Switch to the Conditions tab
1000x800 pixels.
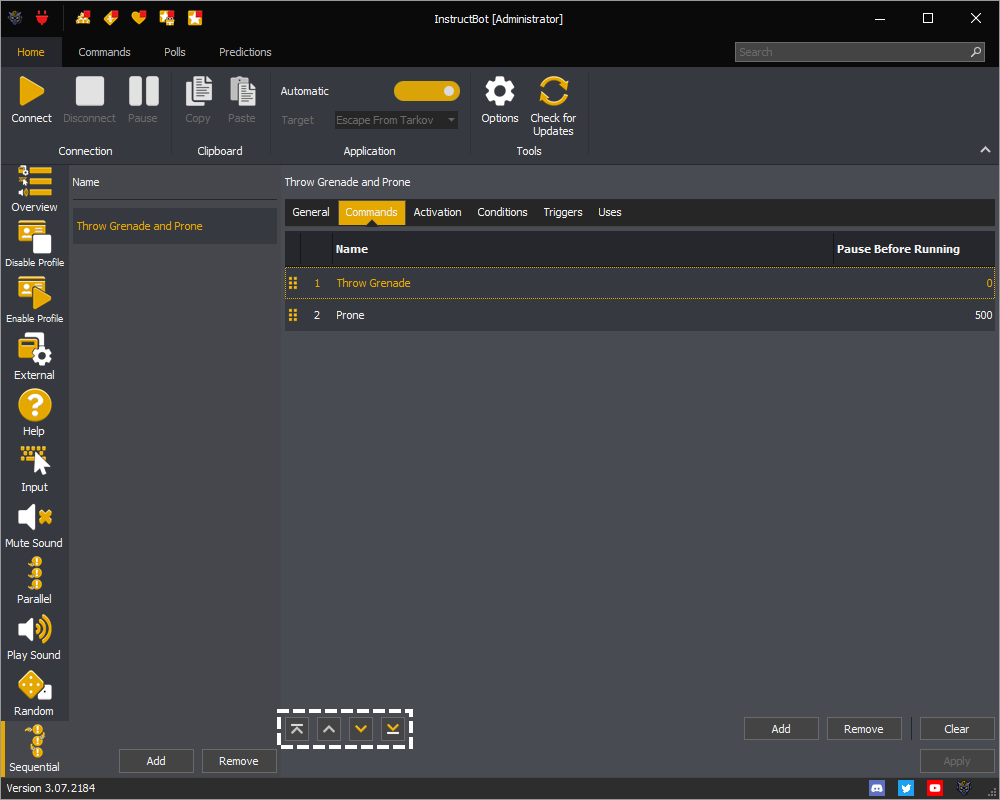tap(503, 212)
